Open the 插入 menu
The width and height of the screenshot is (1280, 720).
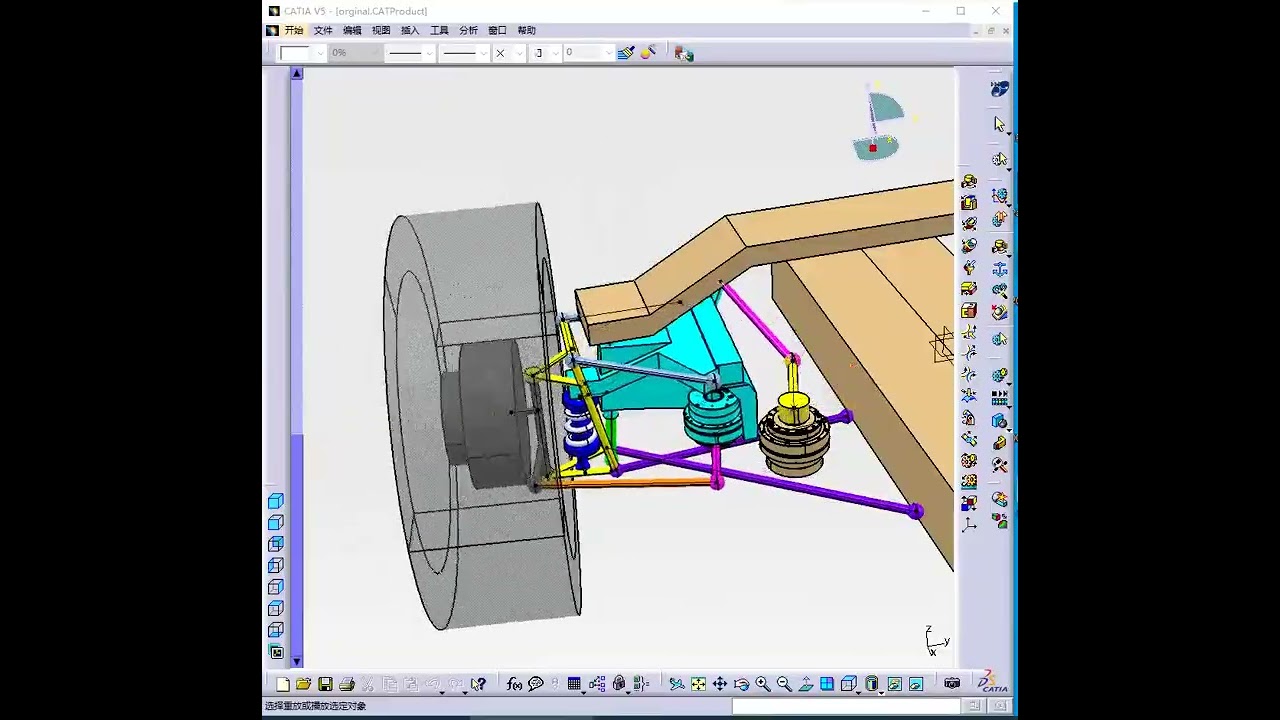point(410,31)
